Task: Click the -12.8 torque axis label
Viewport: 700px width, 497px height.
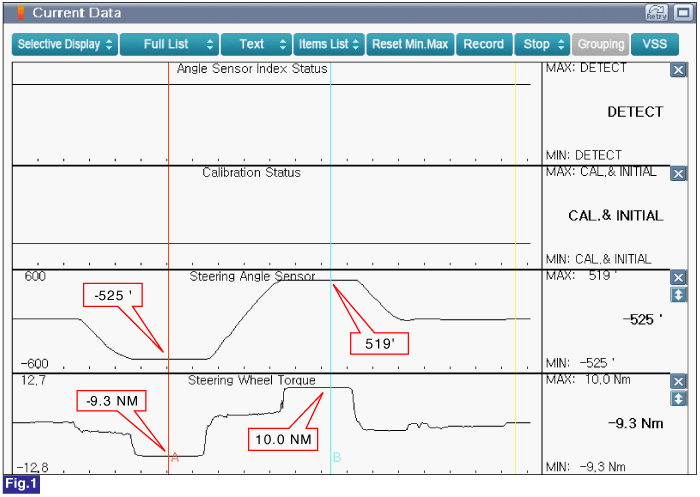Action: [x=33, y=468]
